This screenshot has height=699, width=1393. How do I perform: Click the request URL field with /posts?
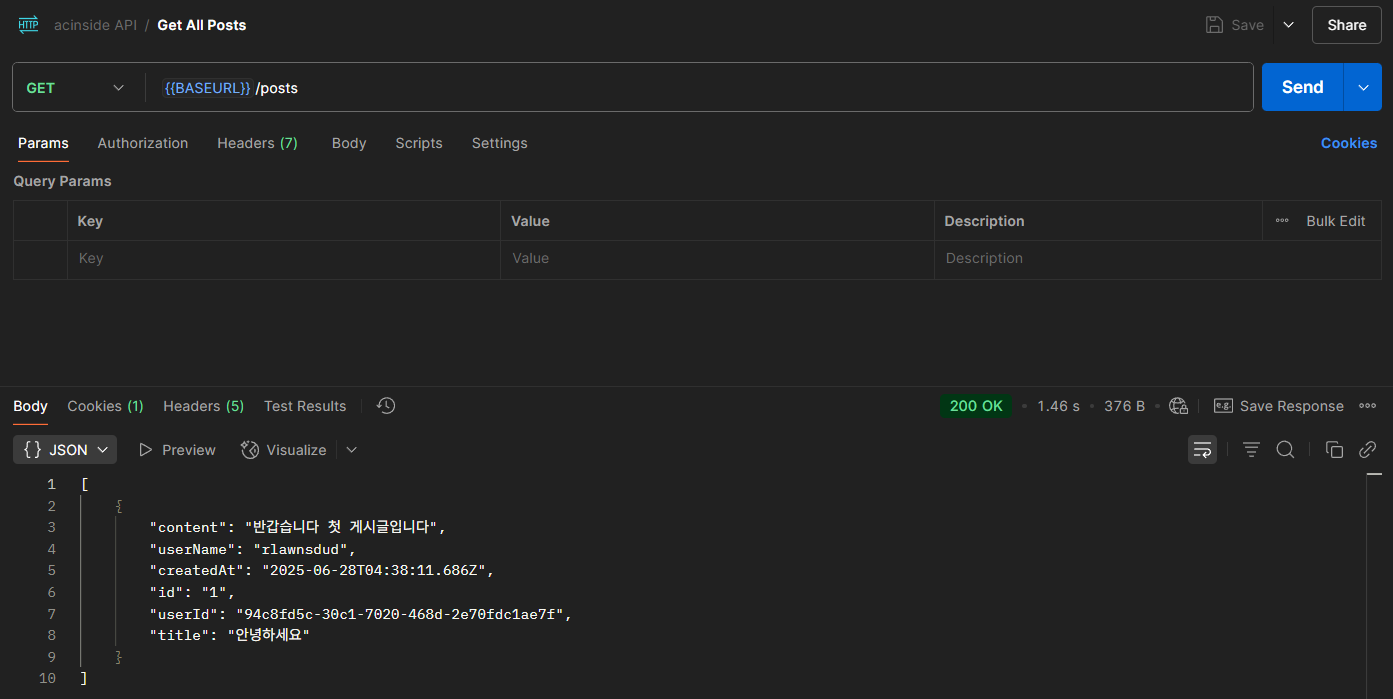pyautogui.click(x=699, y=88)
